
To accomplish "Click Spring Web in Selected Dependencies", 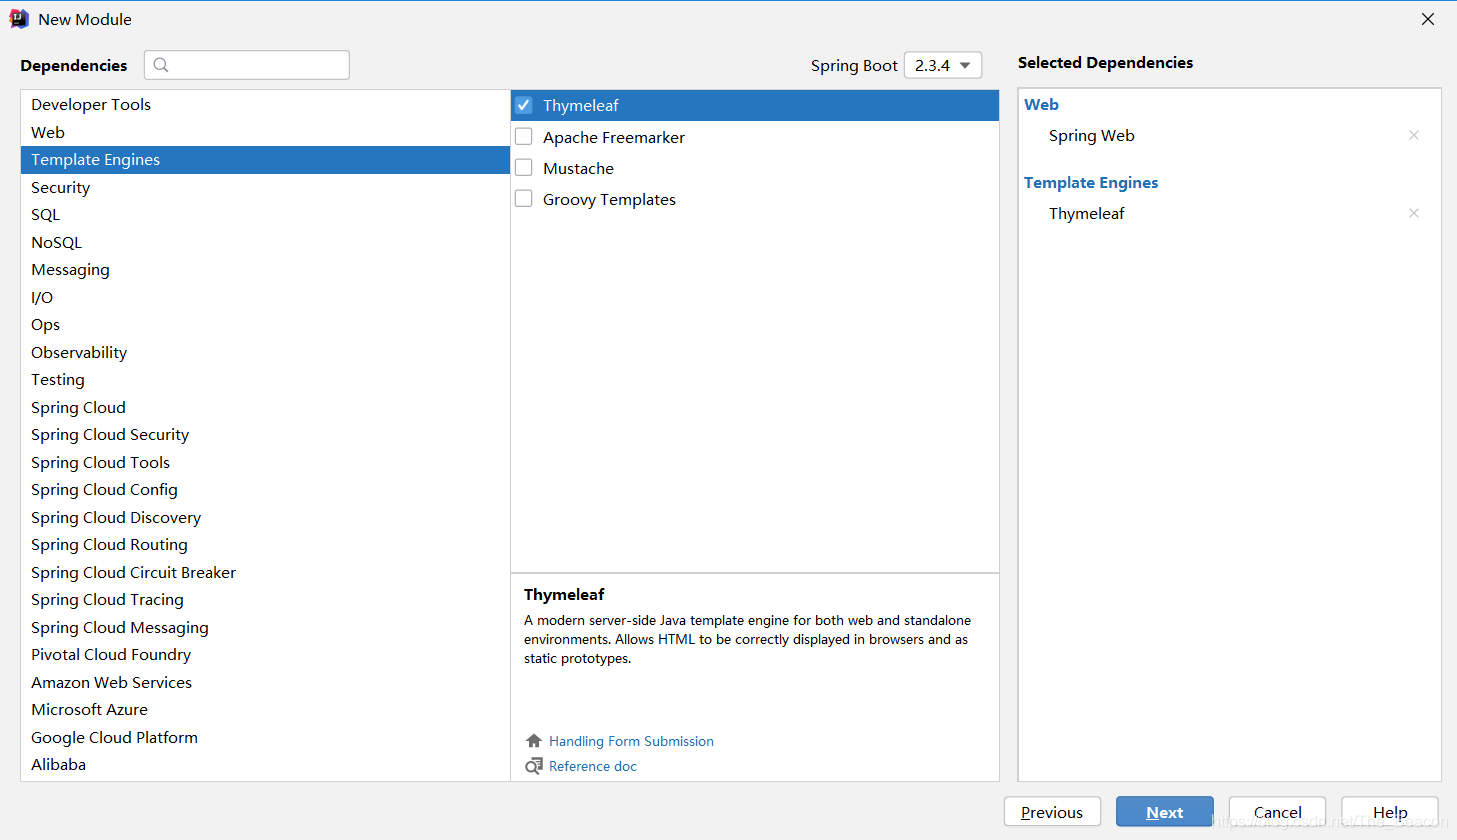I will 1092,135.
